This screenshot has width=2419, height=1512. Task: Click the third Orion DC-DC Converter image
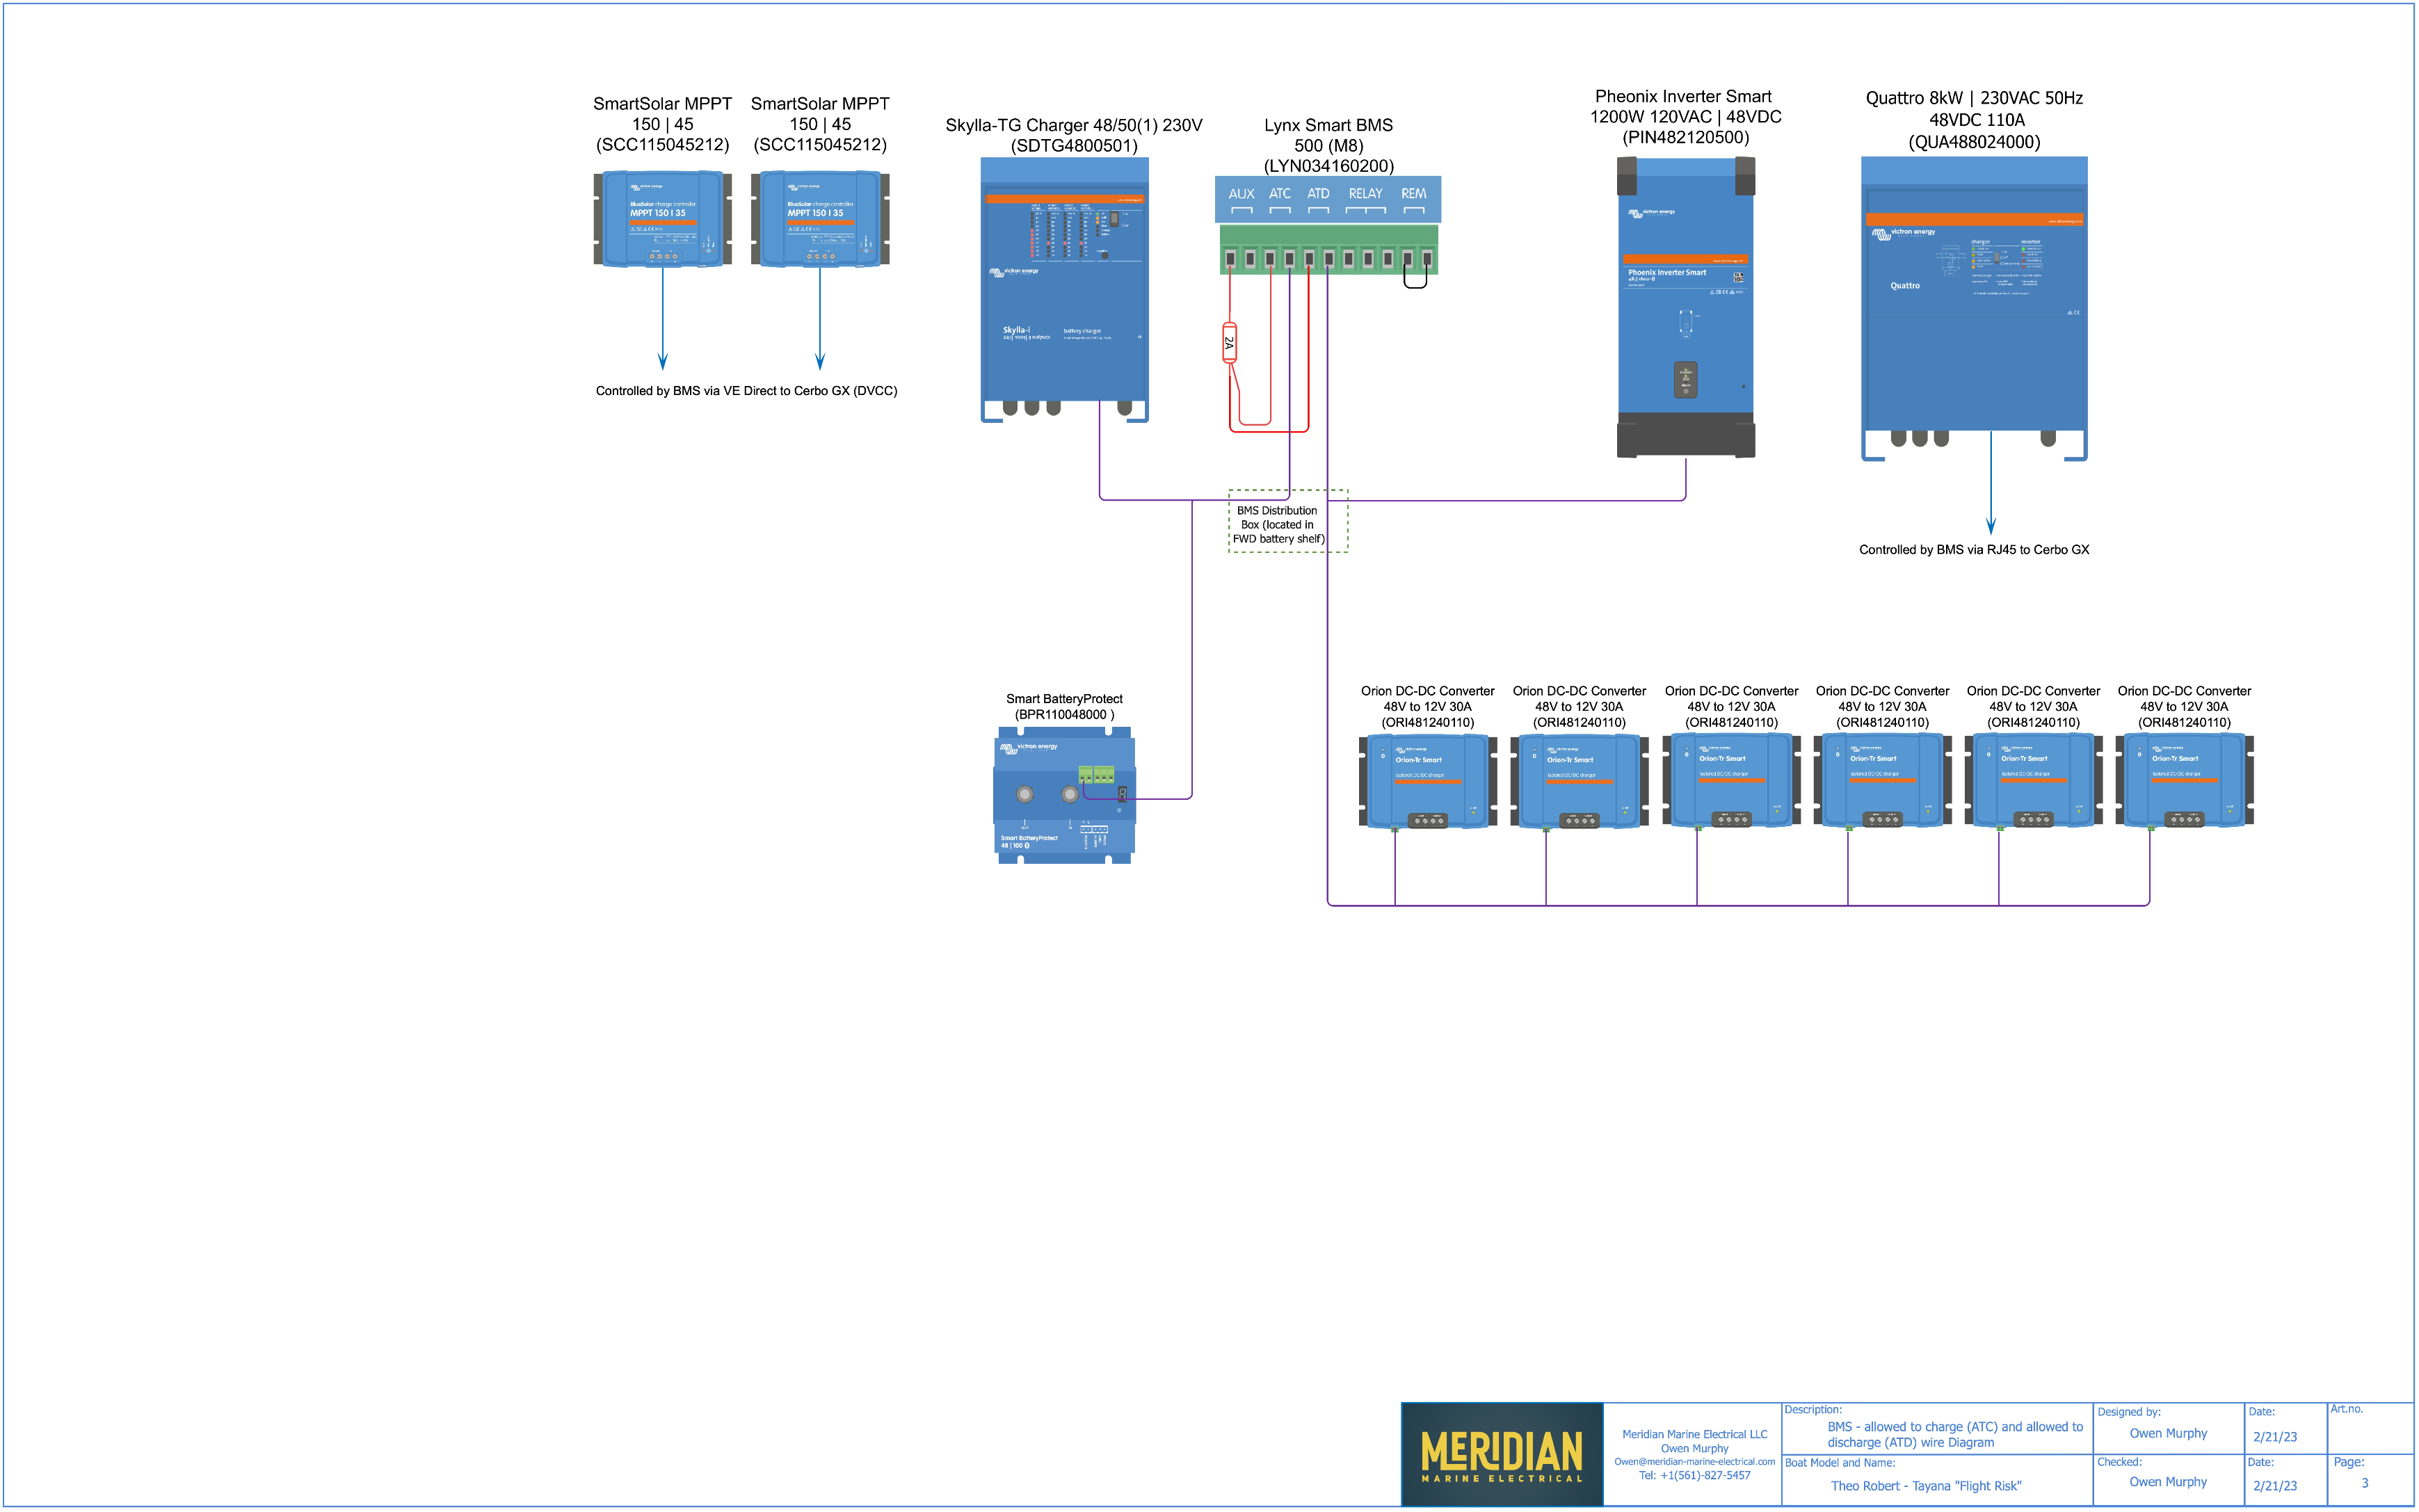pyautogui.click(x=1731, y=780)
